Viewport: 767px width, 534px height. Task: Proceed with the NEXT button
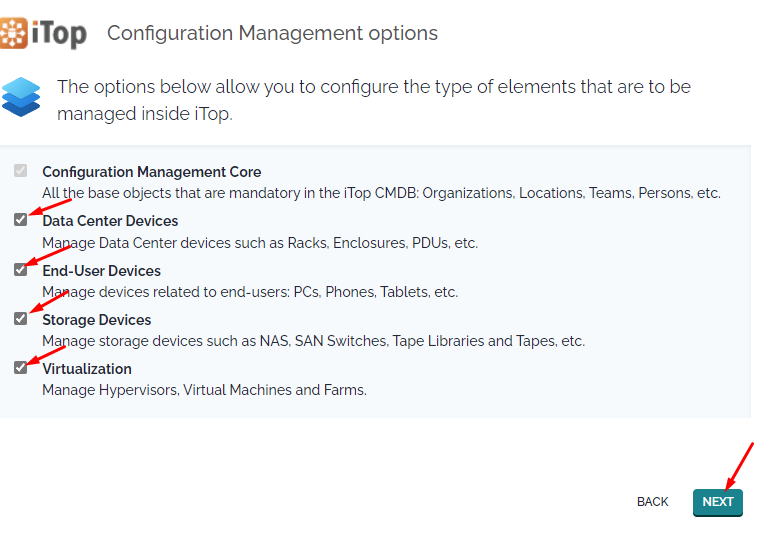pos(718,502)
